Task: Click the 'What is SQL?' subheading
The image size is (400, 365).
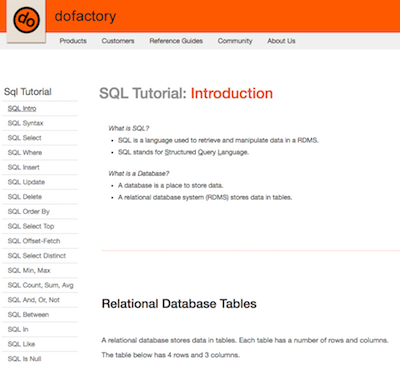Action: [x=129, y=128]
